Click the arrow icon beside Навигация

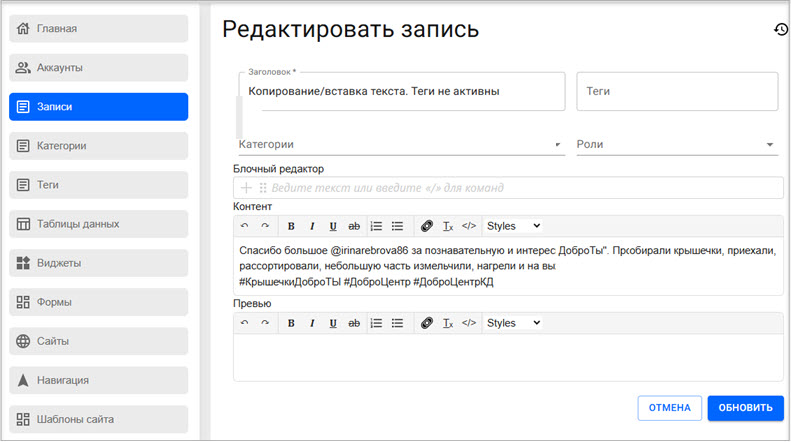coord(23,380)
